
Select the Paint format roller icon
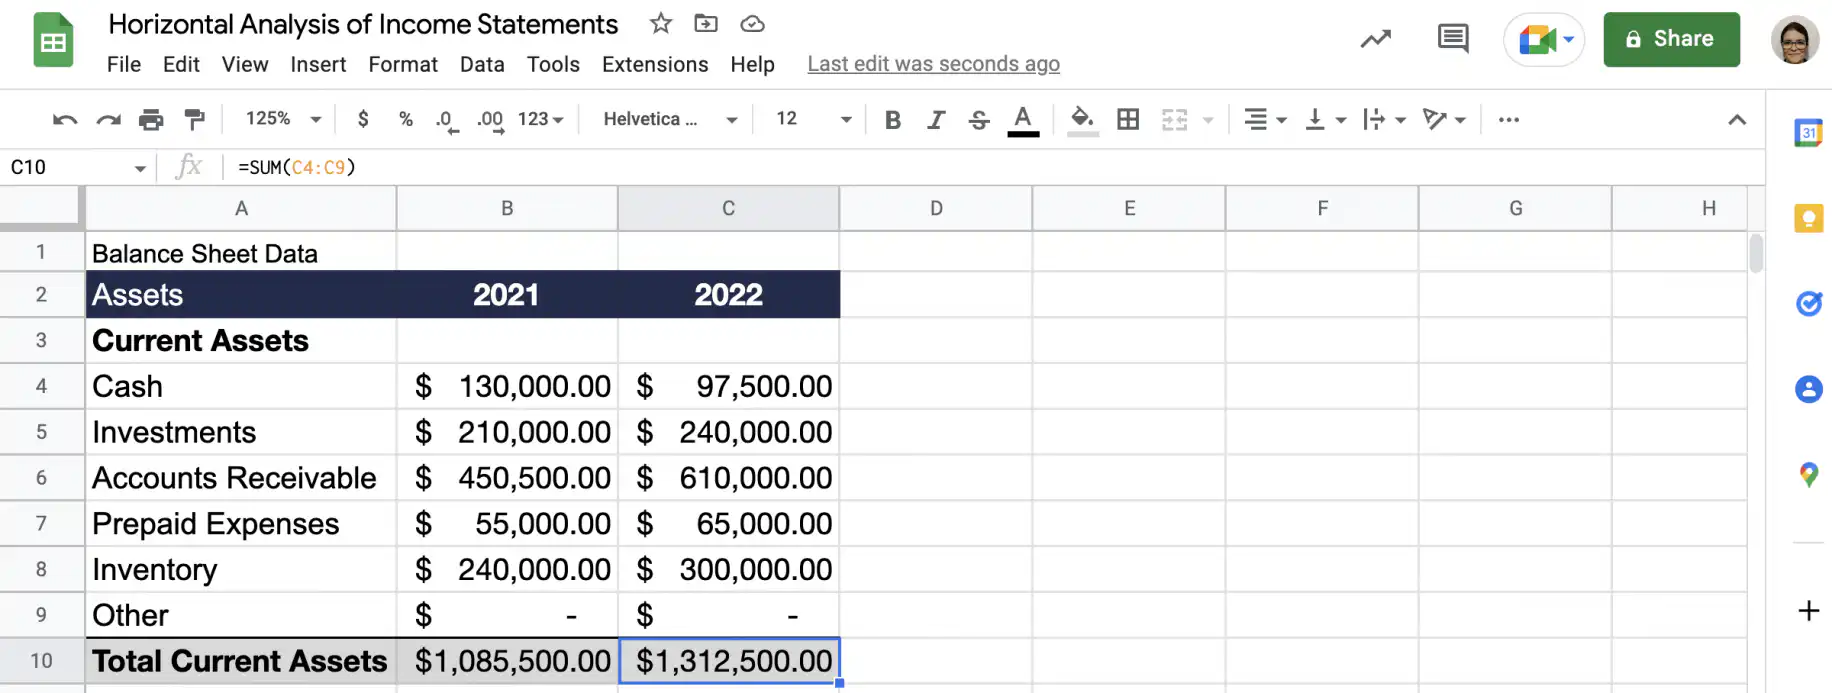coord(195,120)
